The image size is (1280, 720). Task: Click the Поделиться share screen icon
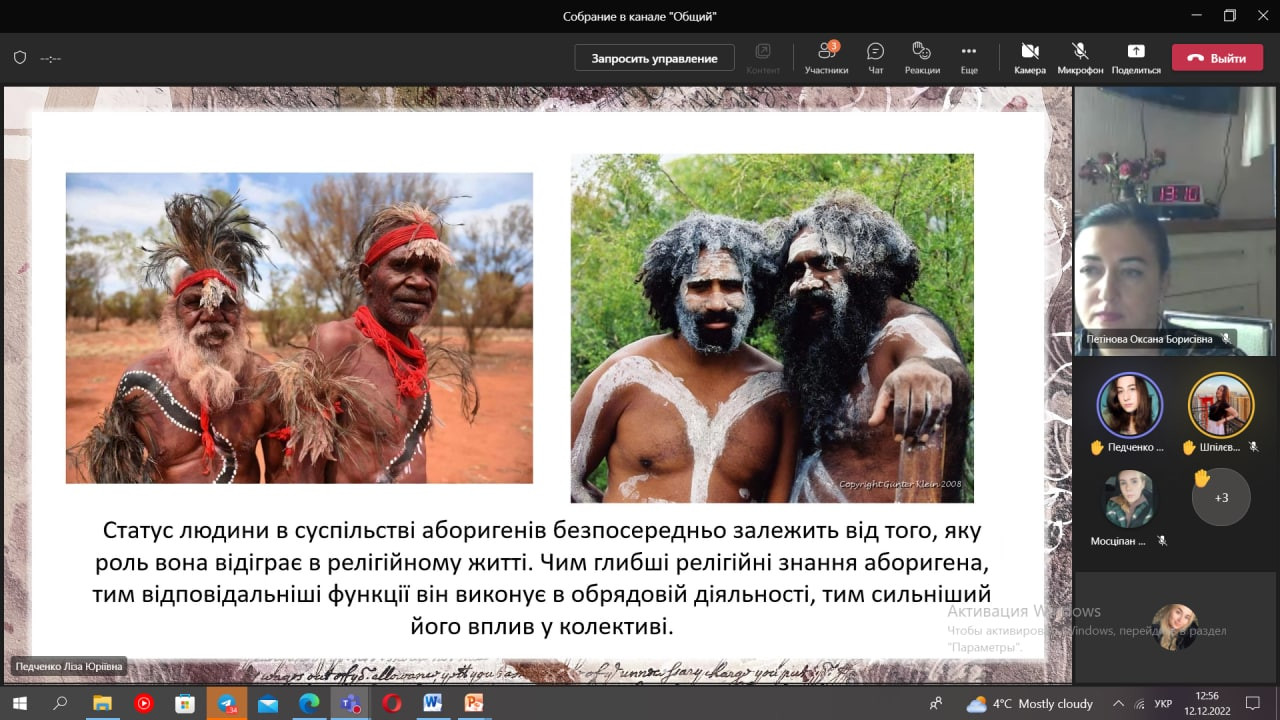[x=1136, y=57]
